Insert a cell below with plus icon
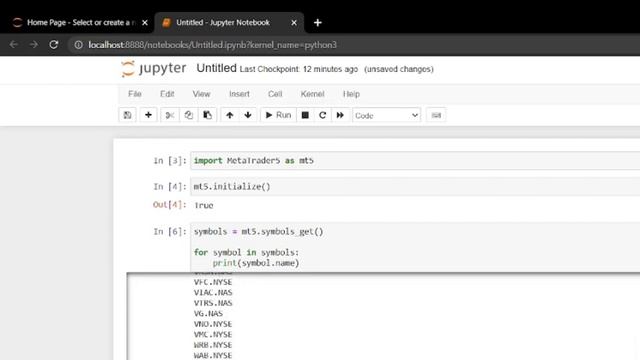 [149, 115]
